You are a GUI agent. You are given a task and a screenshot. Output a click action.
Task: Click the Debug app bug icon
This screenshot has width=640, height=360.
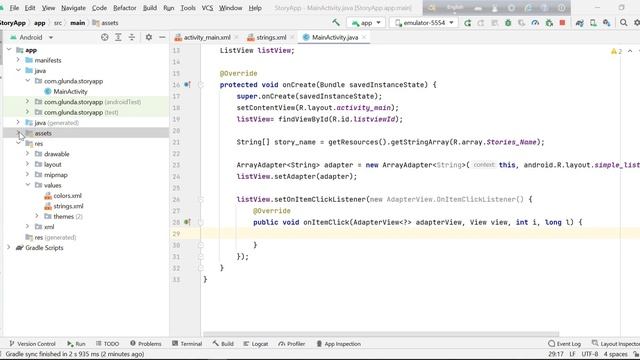(x=508, y=23)
